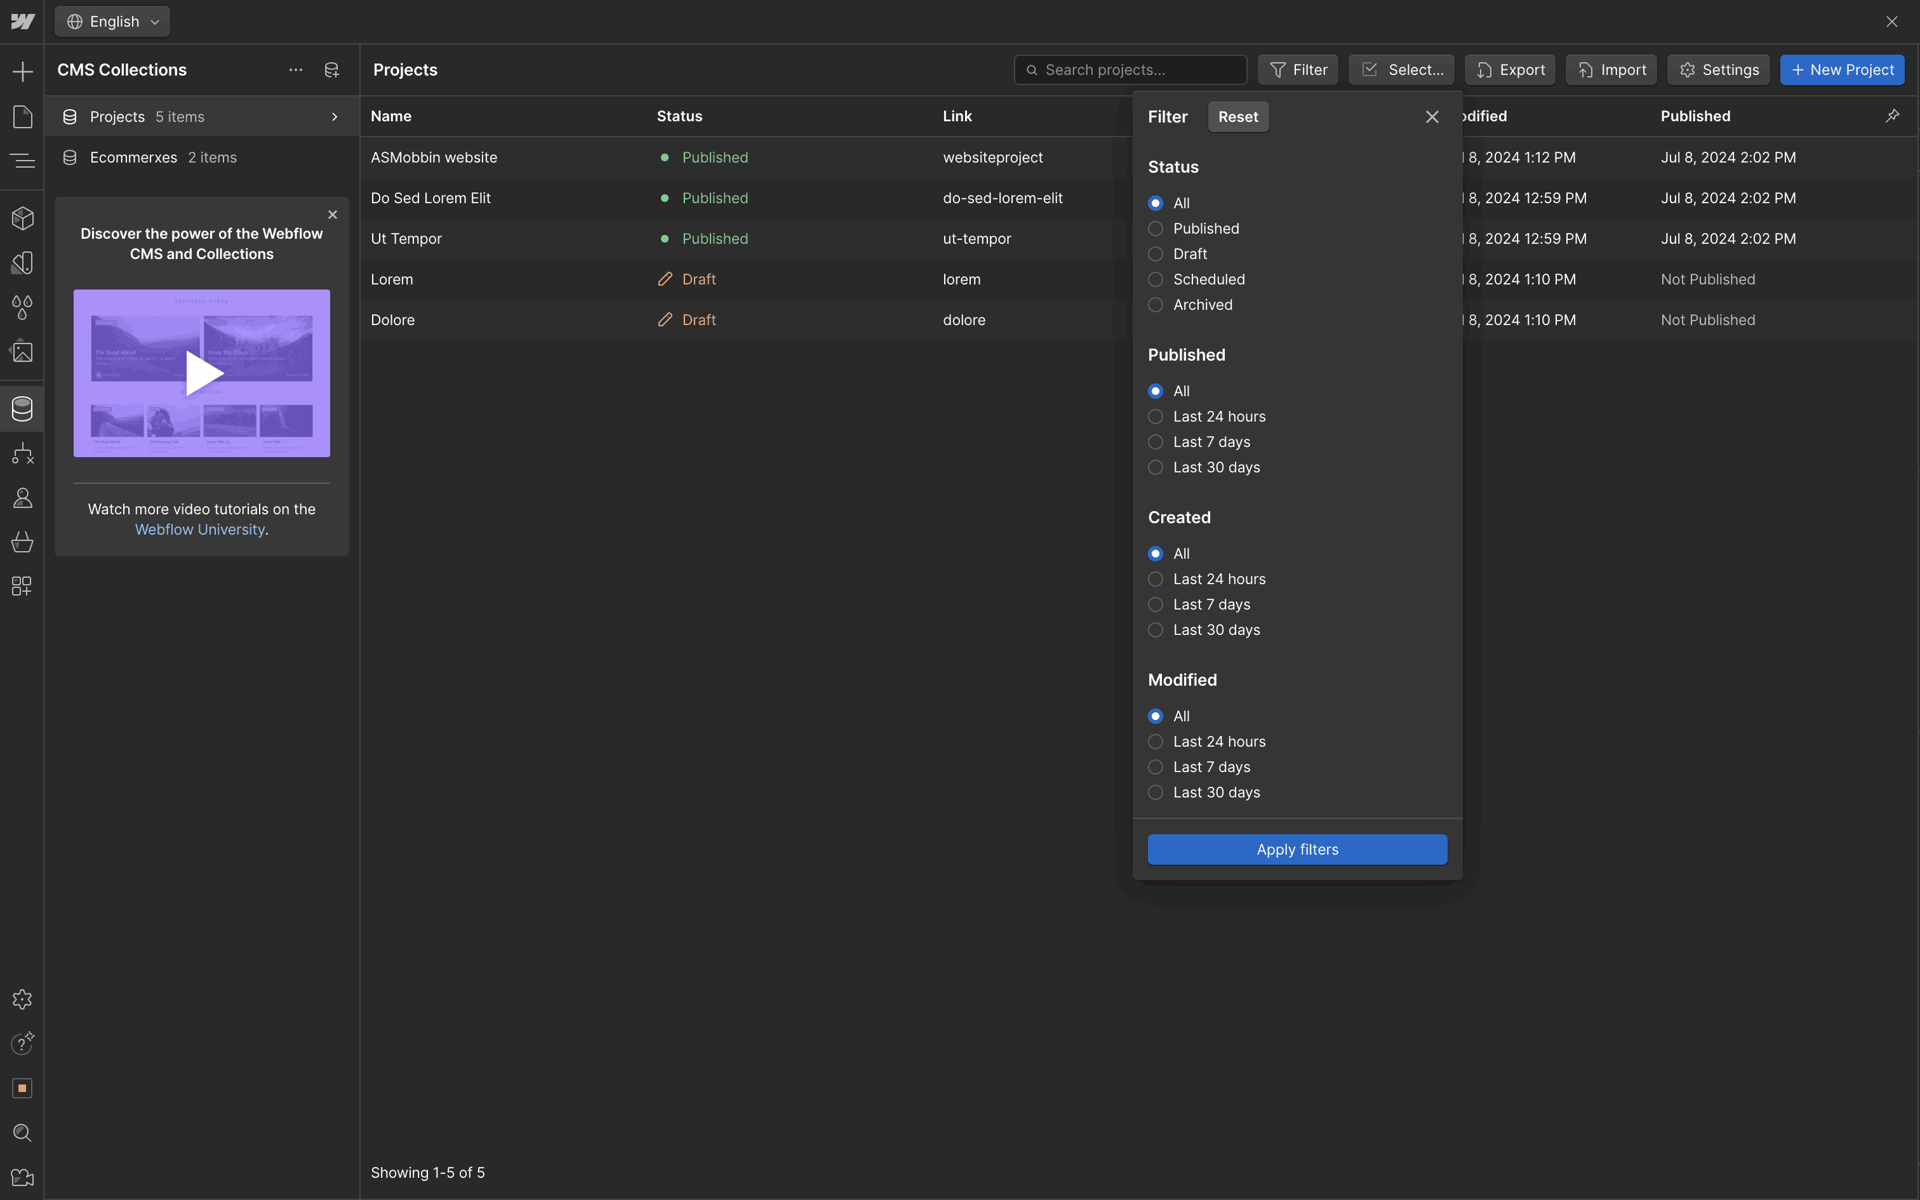Select Draft status radio button
This screenshot has width=1920, height=1200.
pos(1156,254)
